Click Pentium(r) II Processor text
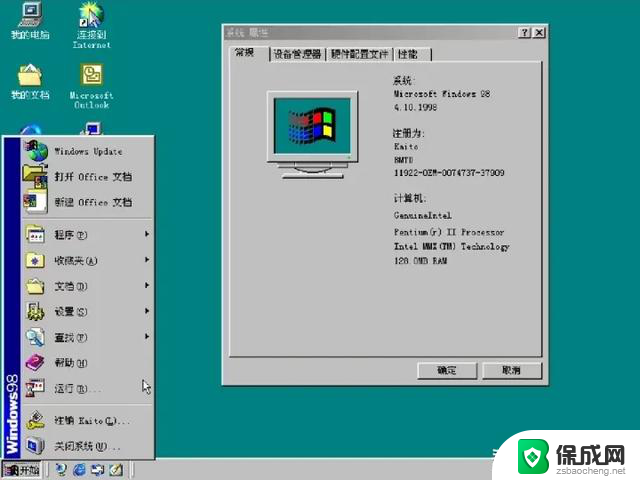640x480 pixels. [x=449, y=232]
